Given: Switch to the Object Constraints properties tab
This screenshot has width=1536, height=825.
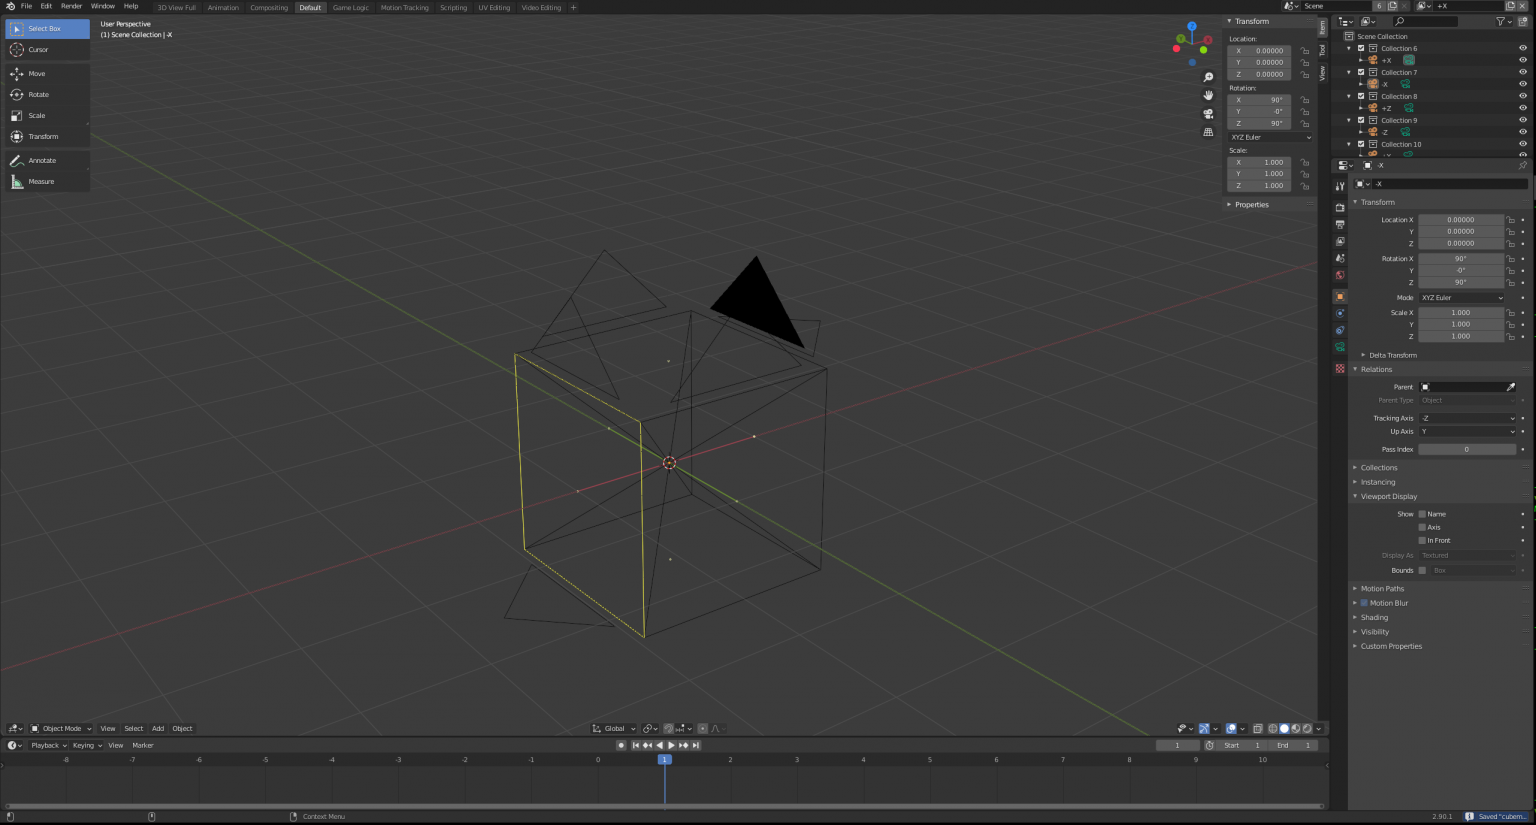Looking at the screenshot, I should [x=1339, y=313].
